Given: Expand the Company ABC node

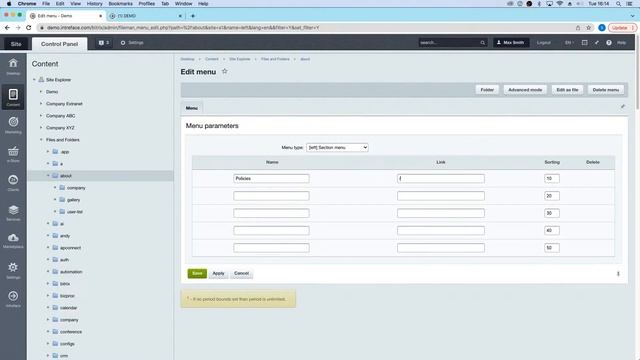Looking at the screenshot, I should [41, 116].
